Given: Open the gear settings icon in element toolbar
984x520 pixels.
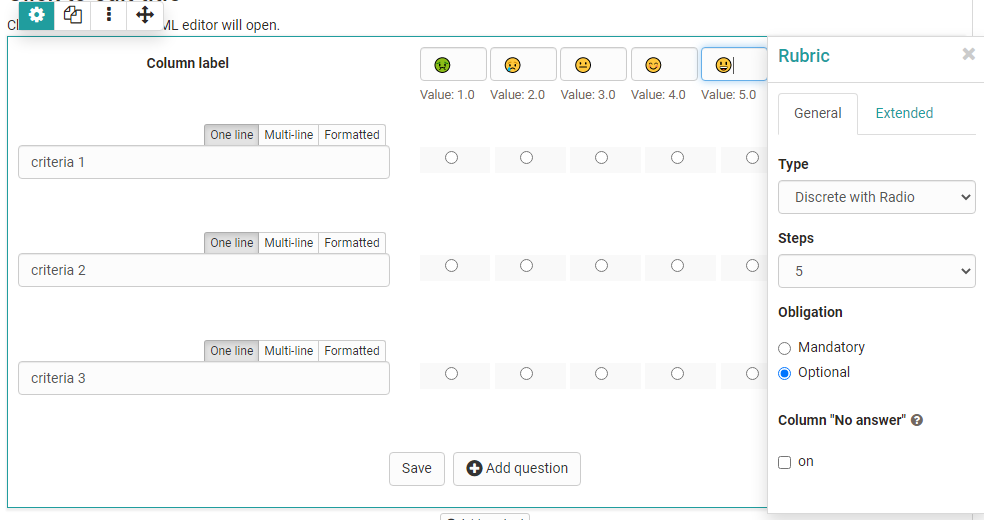Looking at the screenshot, I should 36,15.
